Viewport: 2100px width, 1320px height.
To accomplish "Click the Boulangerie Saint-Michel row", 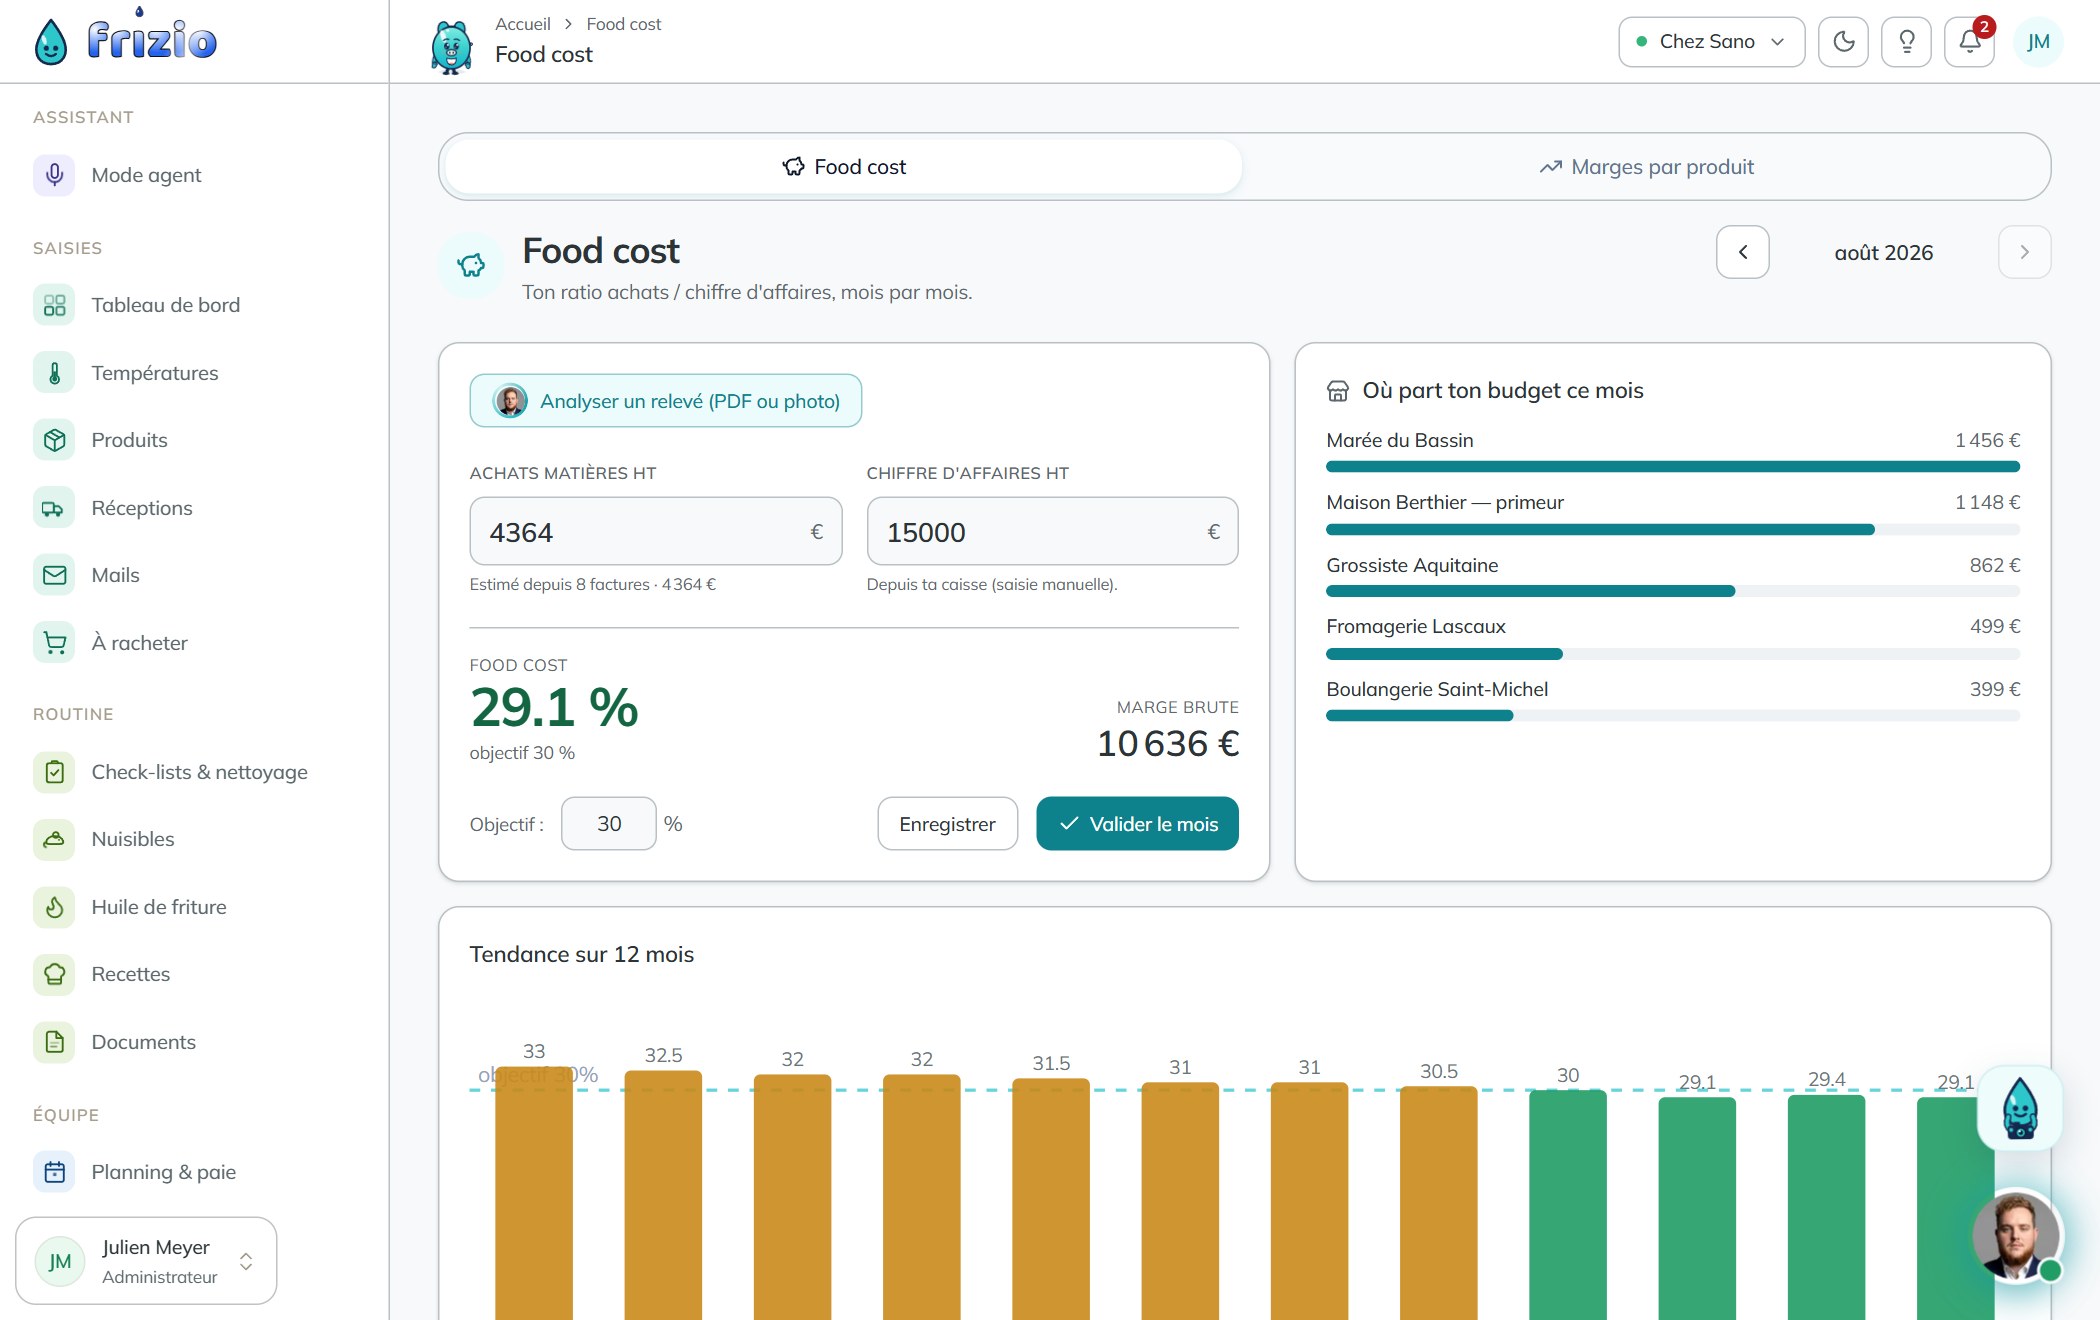I will [1673, 702].
